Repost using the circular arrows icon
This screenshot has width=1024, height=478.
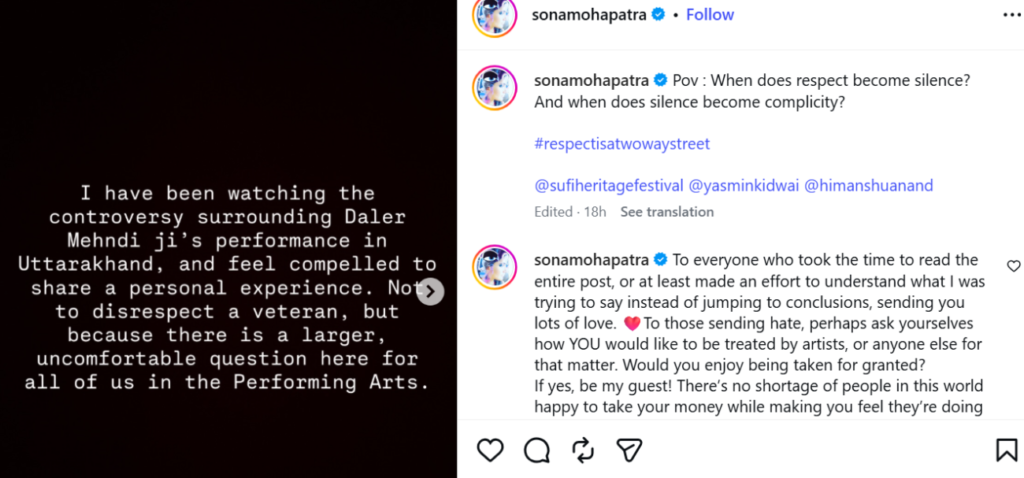pos(583,450)
